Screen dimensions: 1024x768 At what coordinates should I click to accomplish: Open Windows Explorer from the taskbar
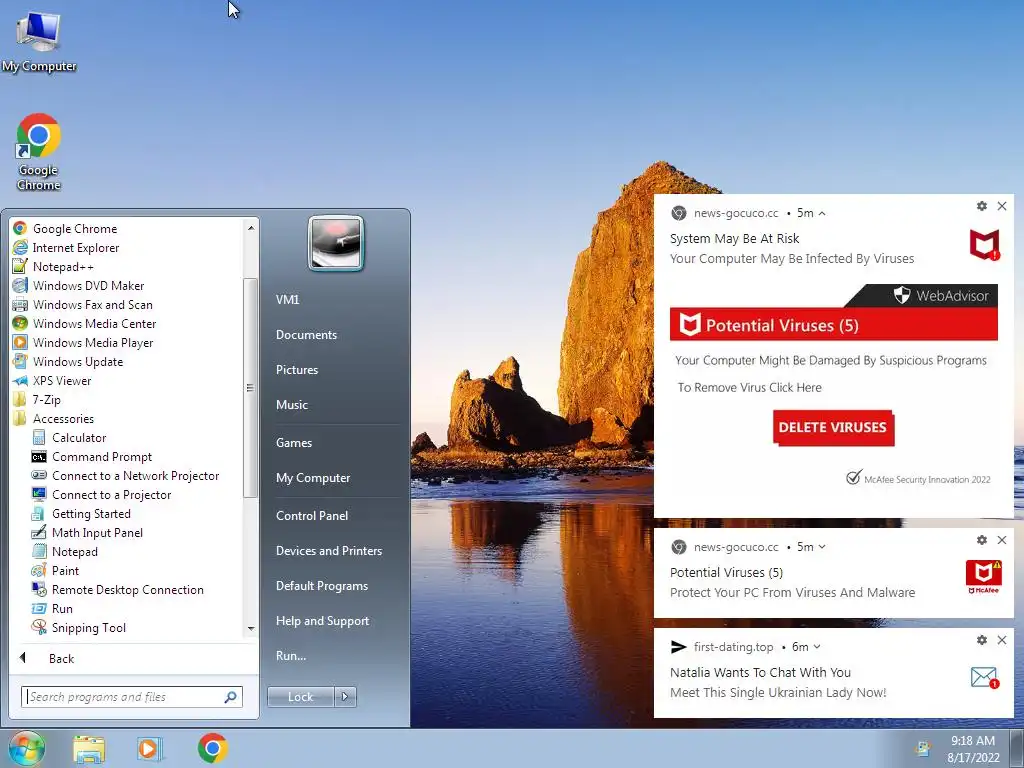[89, 748]
